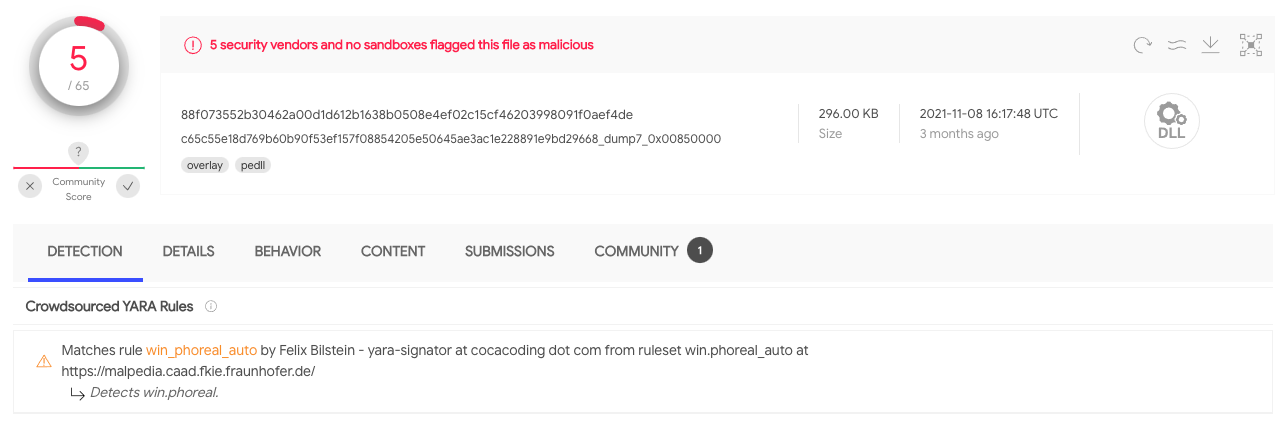Click the community score question mark
1282x427 pixels.
tap(79, 152)
